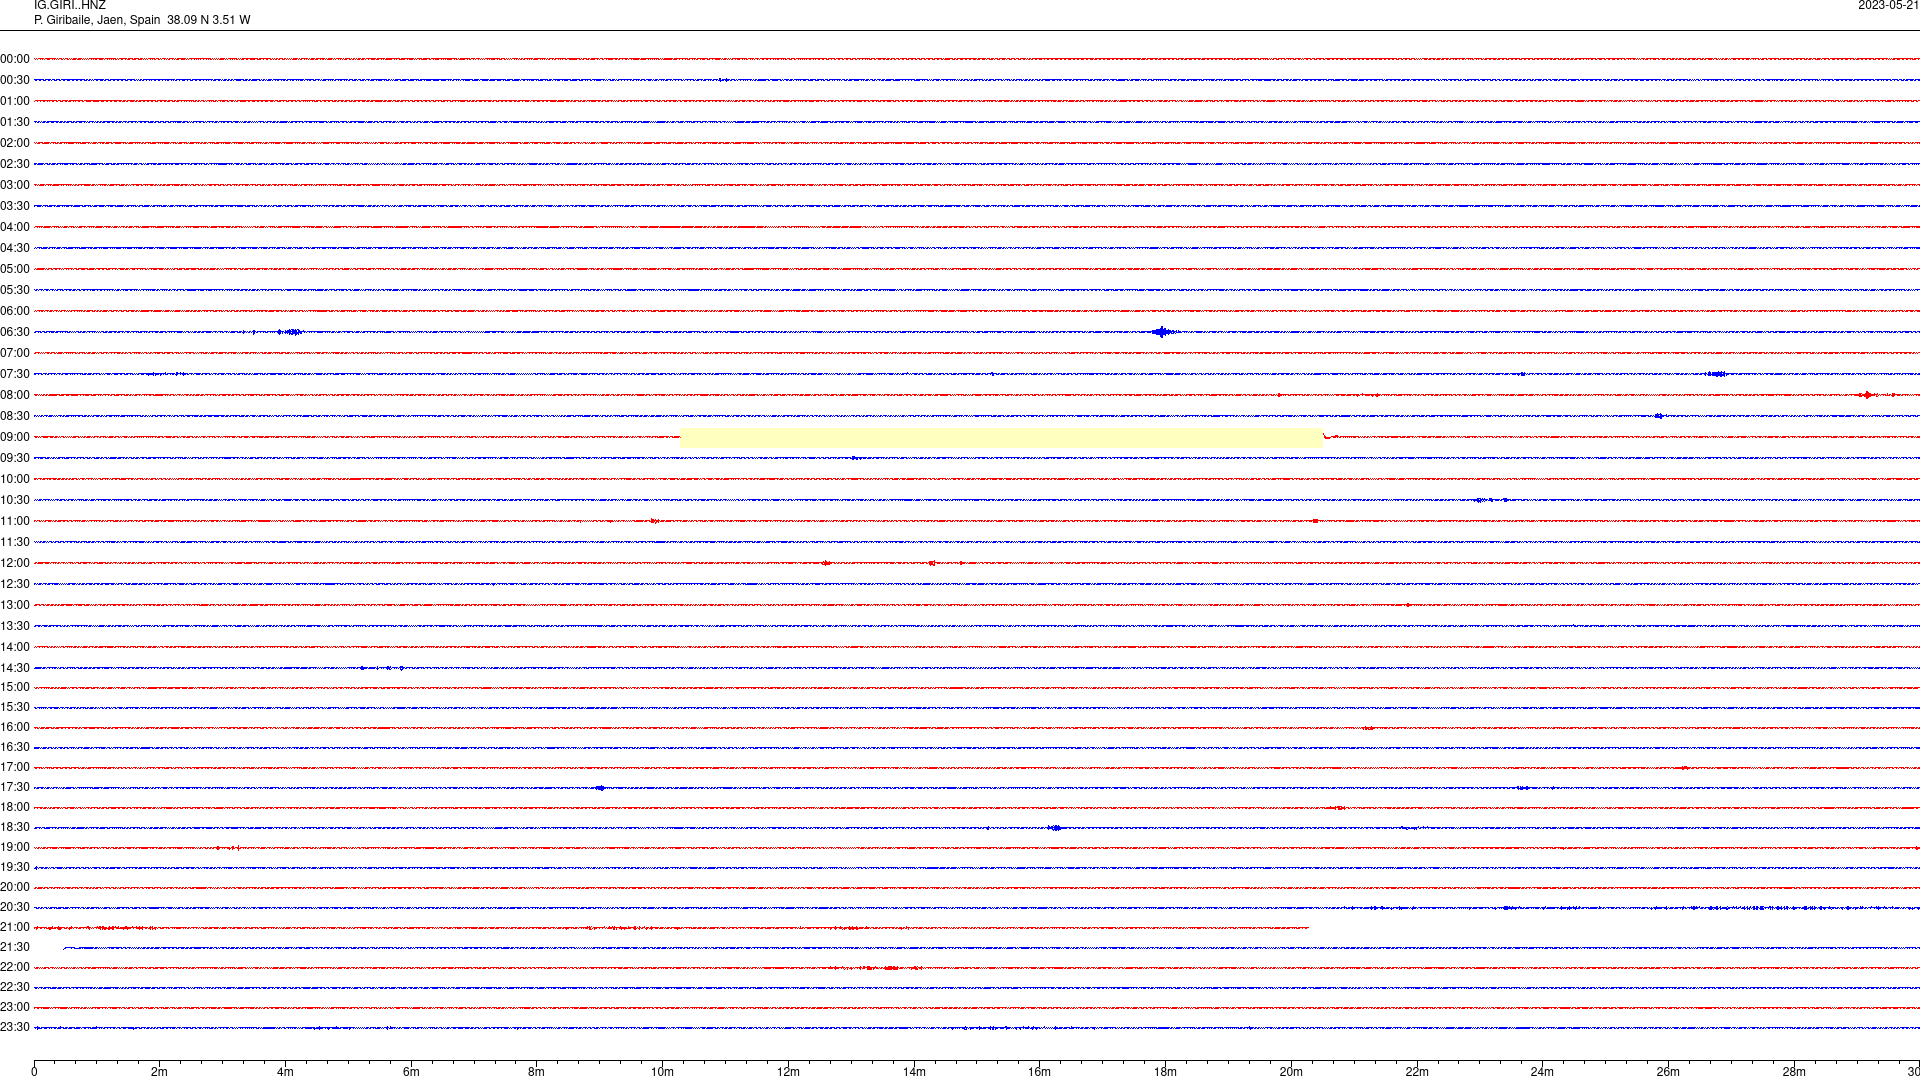Click the location text P. Giribaile, Jaen, Spain
Image resolution: width=1920 pixels, height=1080 pixels.
(97, 20)
